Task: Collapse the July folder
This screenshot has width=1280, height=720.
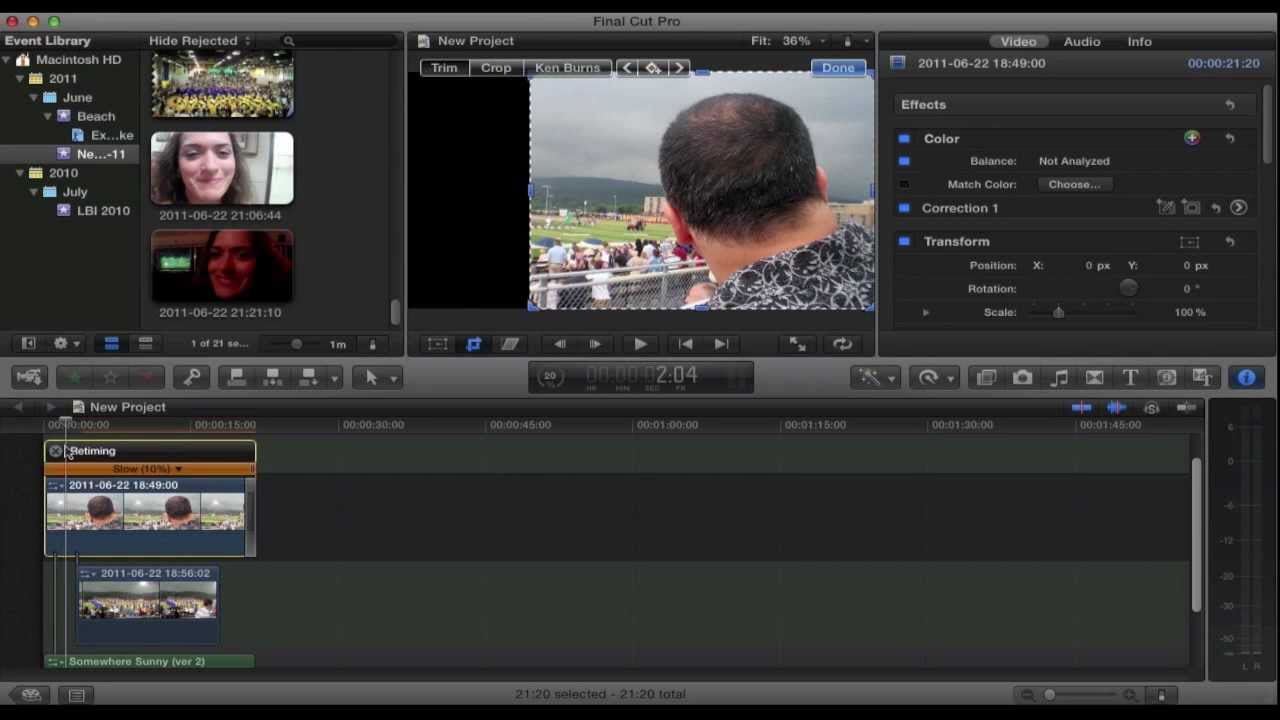Action: [34, 192]
